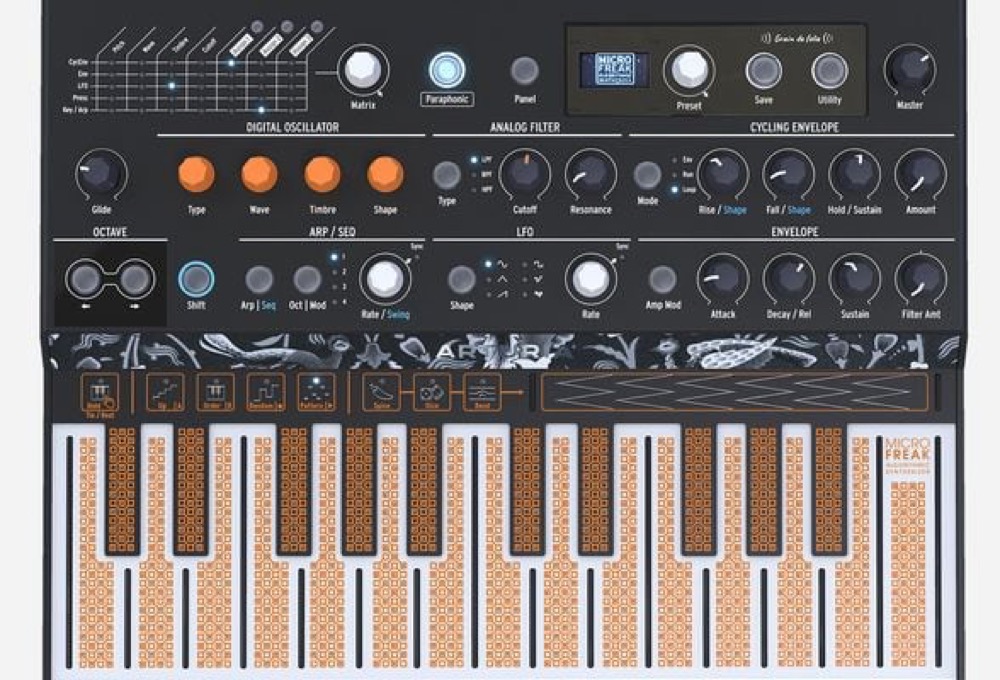
Task: Open the Utility menu button
Action: pyautogui.click(x=829, y=71)
